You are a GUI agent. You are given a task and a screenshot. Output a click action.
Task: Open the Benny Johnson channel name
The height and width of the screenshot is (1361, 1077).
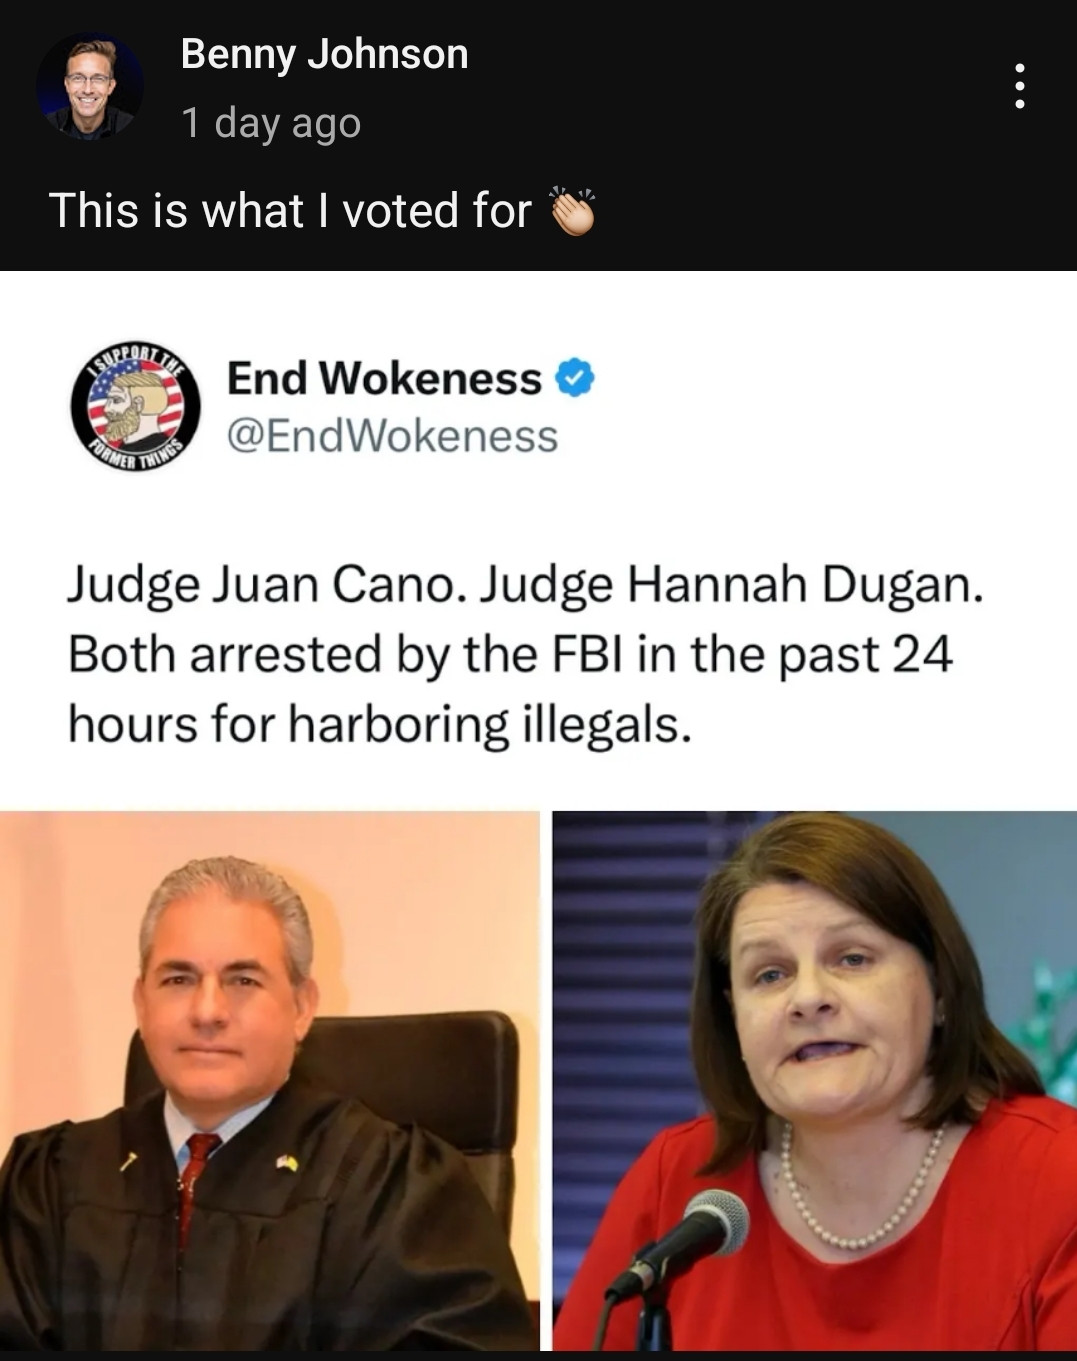[324, 54]
